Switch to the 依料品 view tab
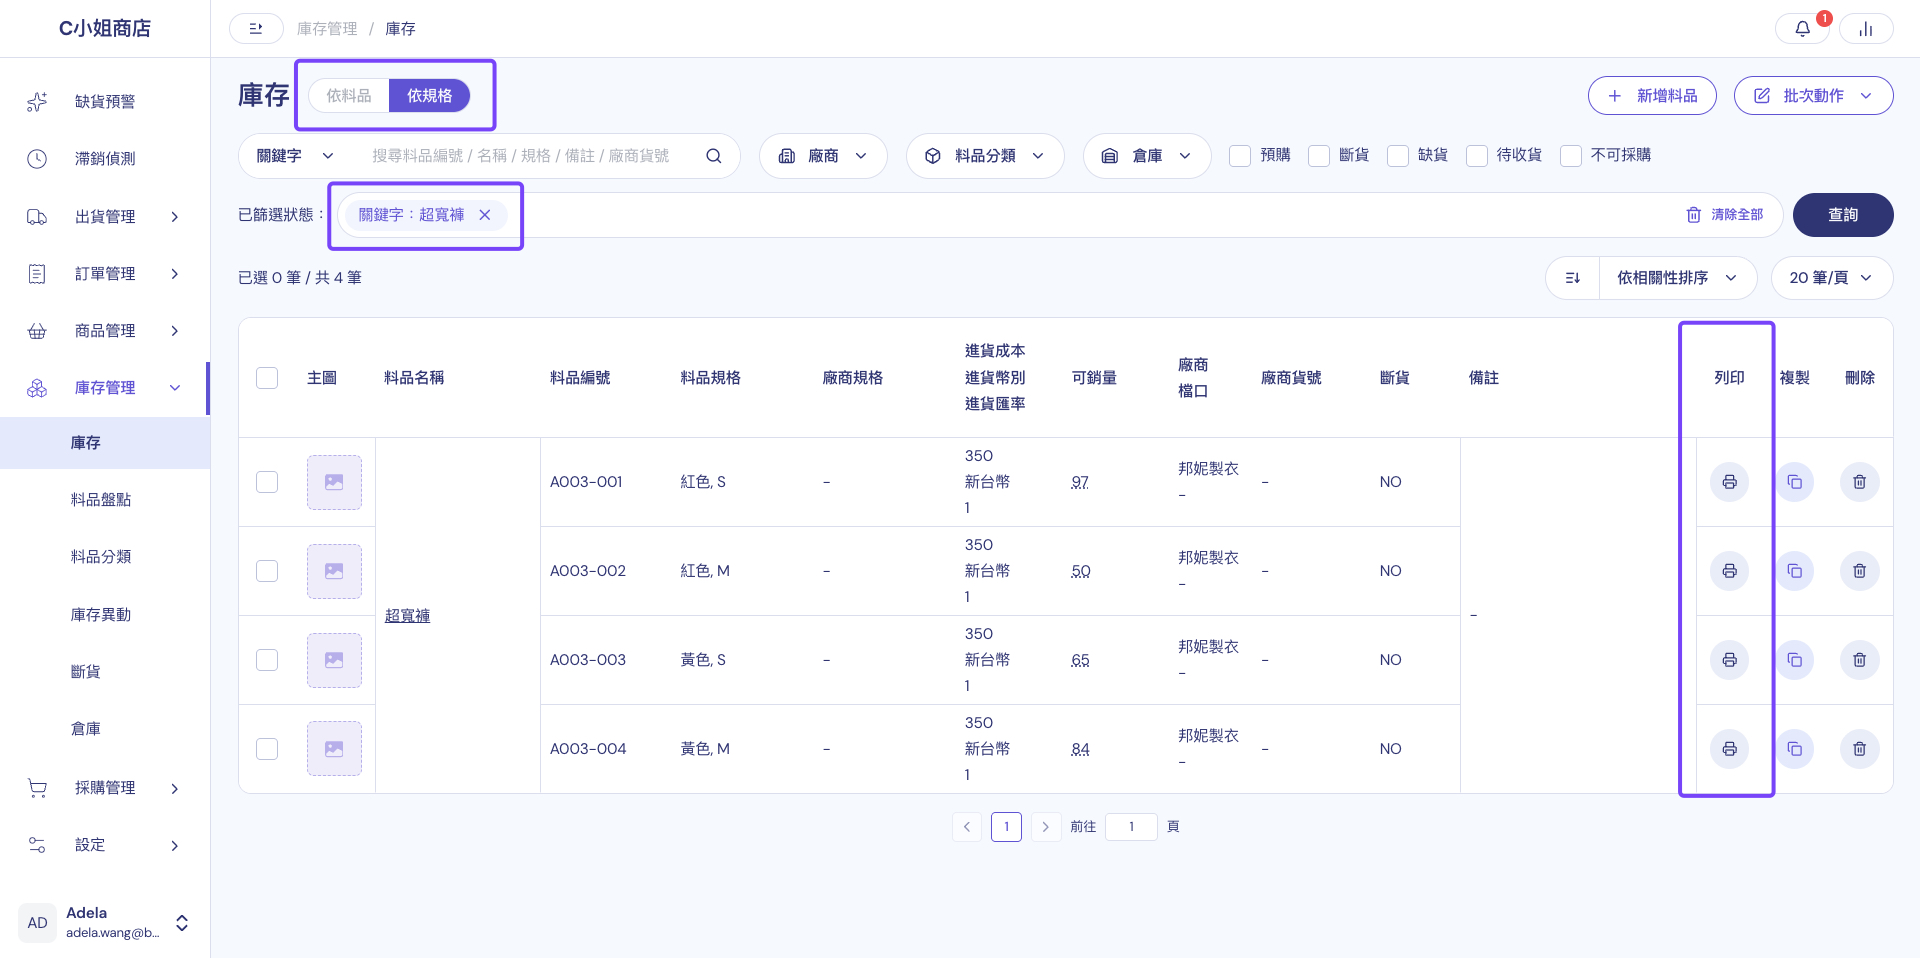The height and width of the screenshot is (958, 1920). coord(349,96)
